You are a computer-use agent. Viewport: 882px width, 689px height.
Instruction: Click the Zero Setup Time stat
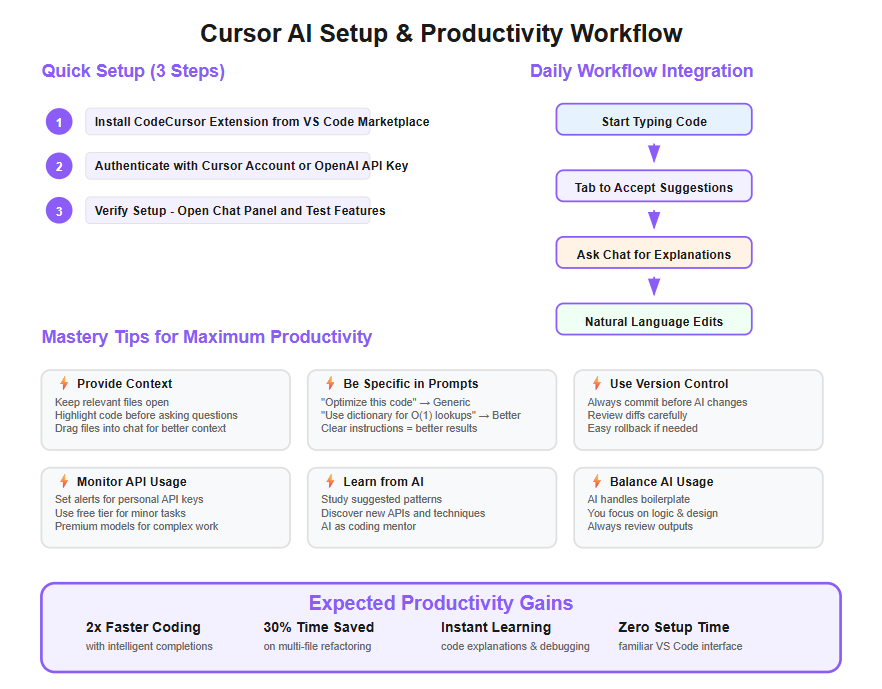pyautogui.click(x=673, y=627)
